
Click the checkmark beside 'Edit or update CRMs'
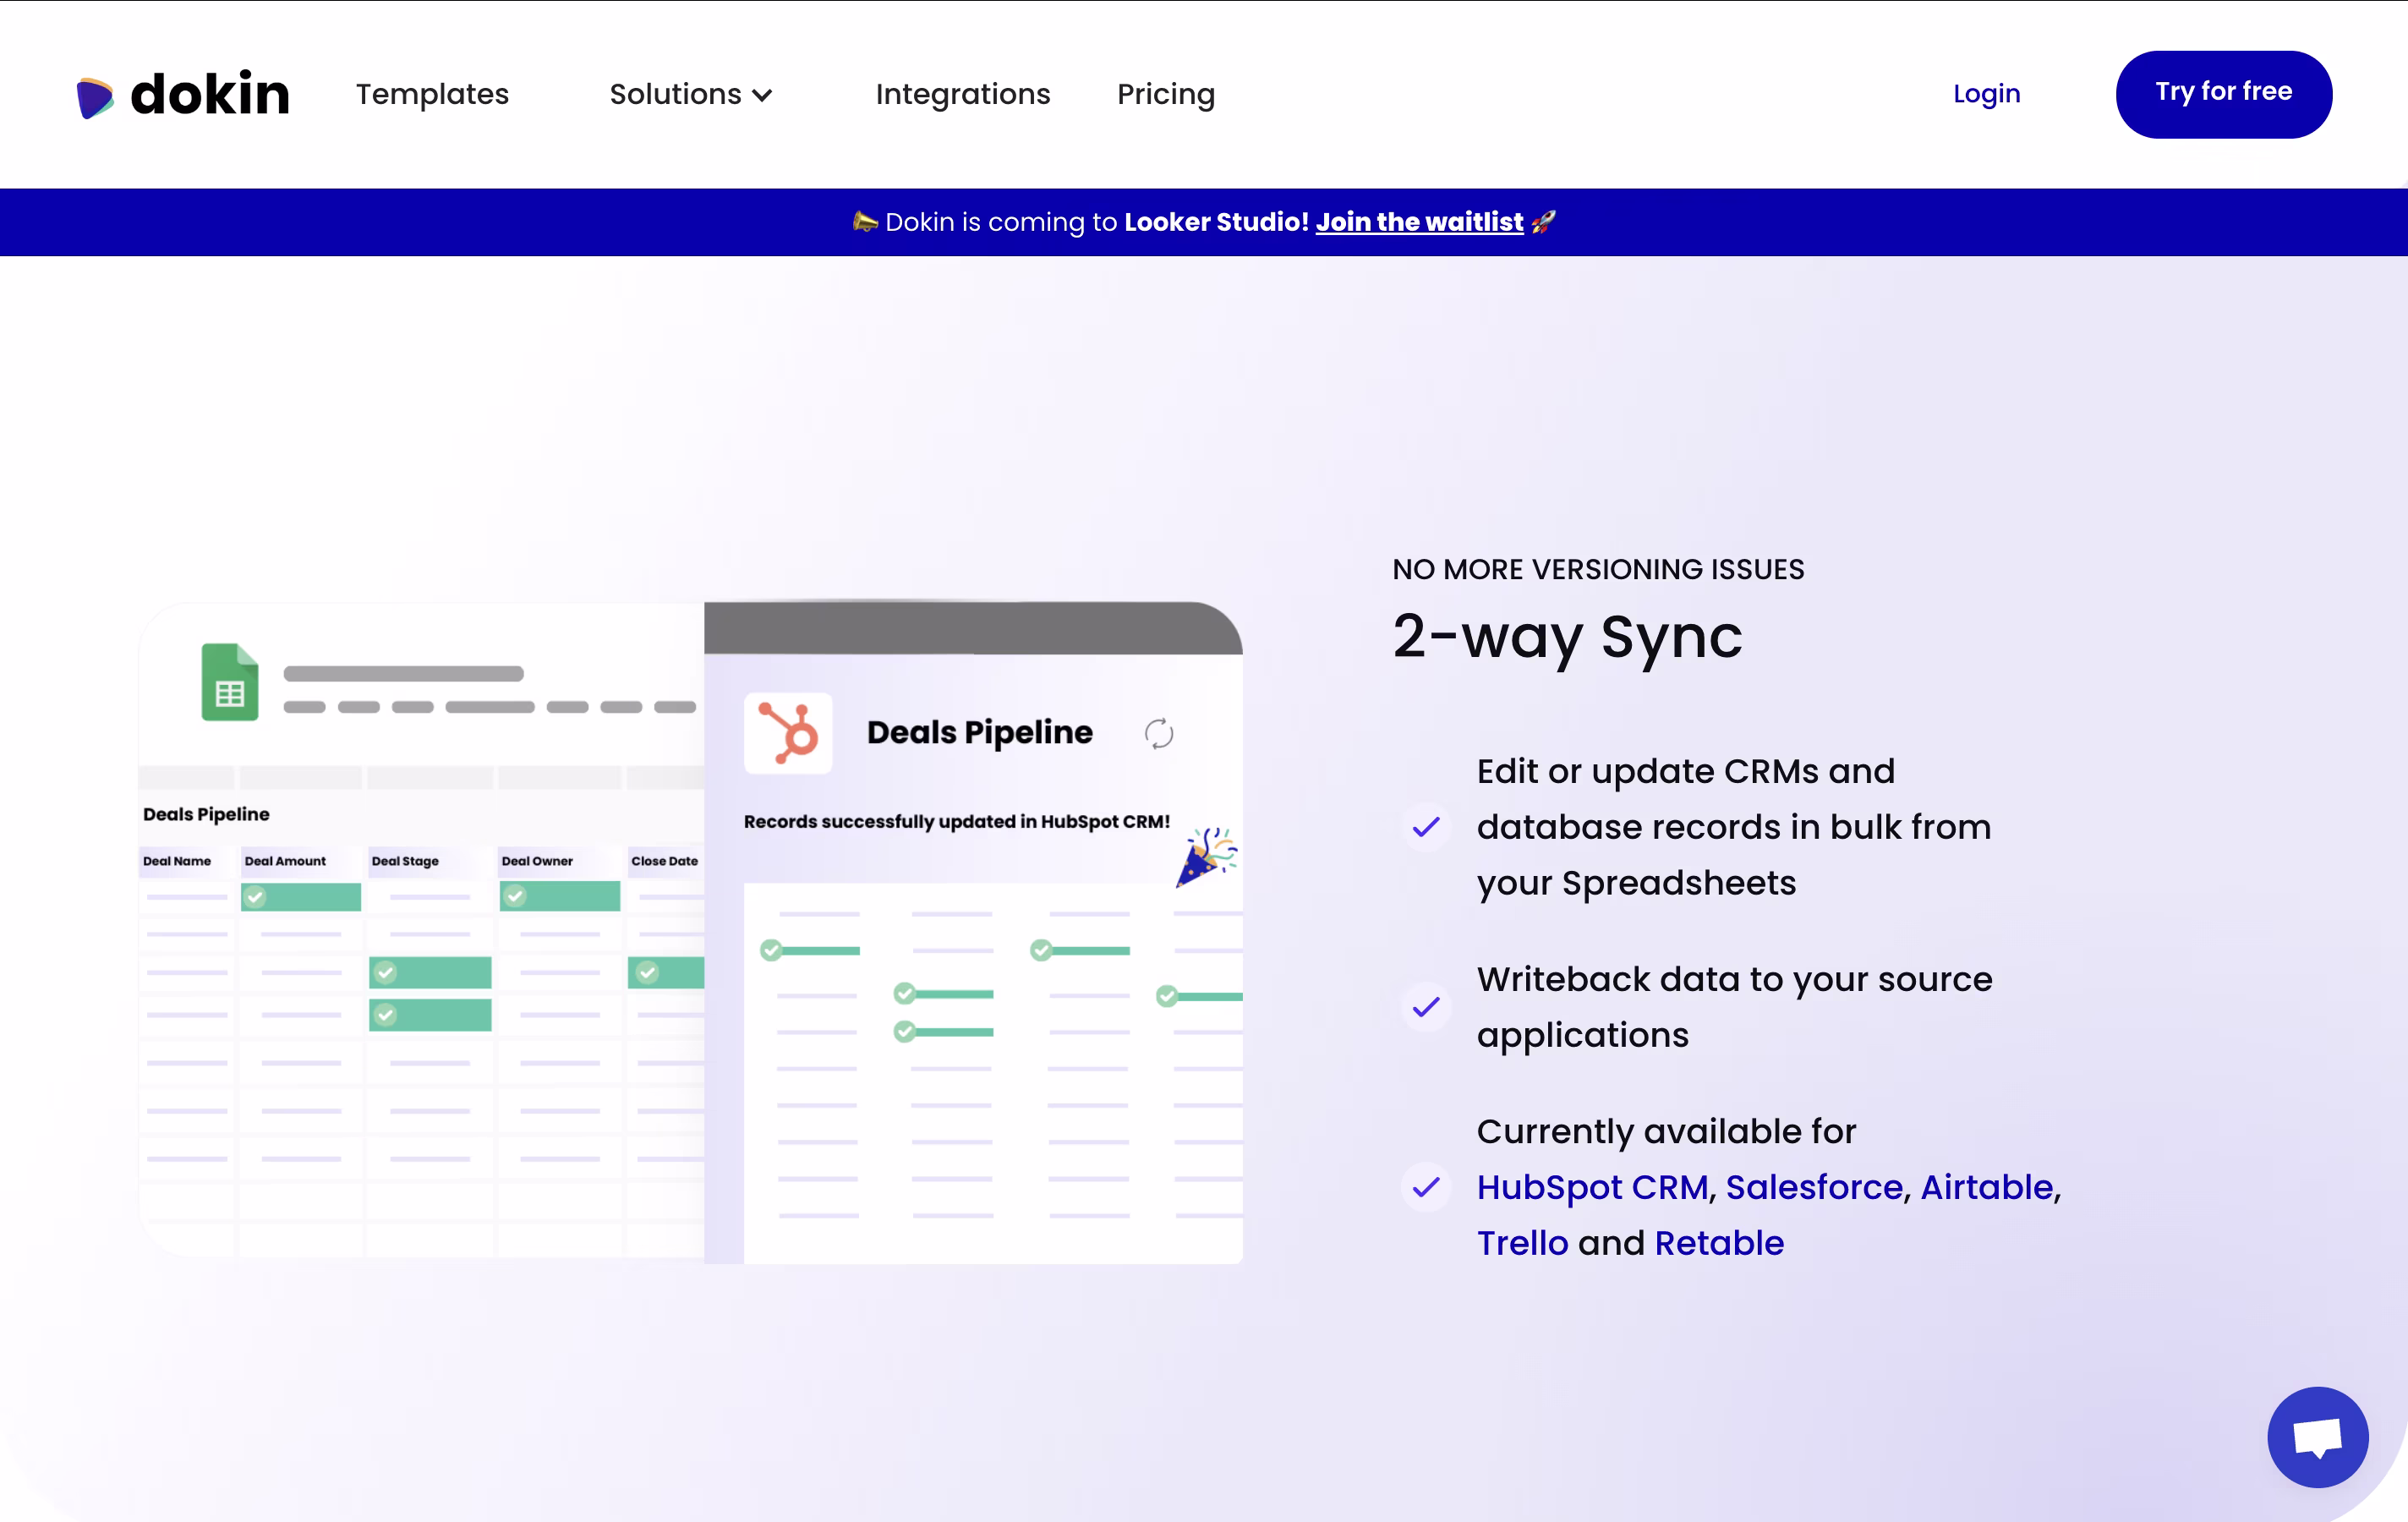click(1426, 827)
